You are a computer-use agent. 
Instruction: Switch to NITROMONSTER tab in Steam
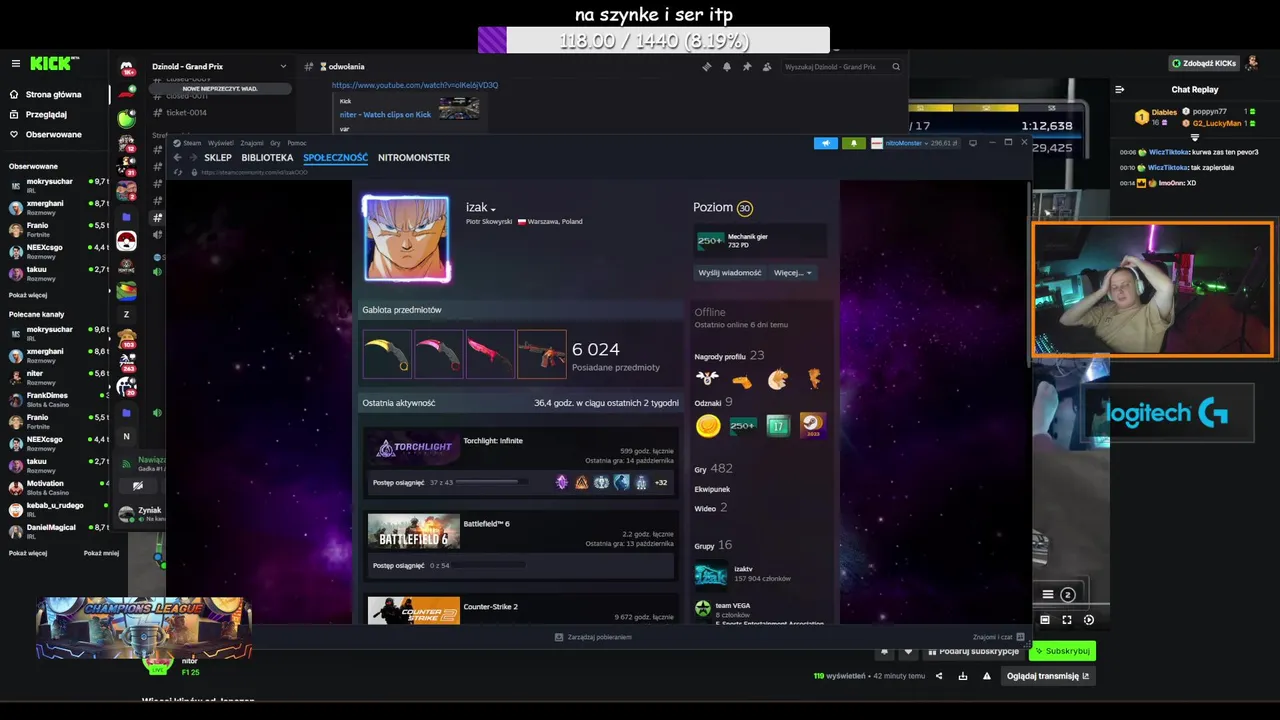pos(414,157)
